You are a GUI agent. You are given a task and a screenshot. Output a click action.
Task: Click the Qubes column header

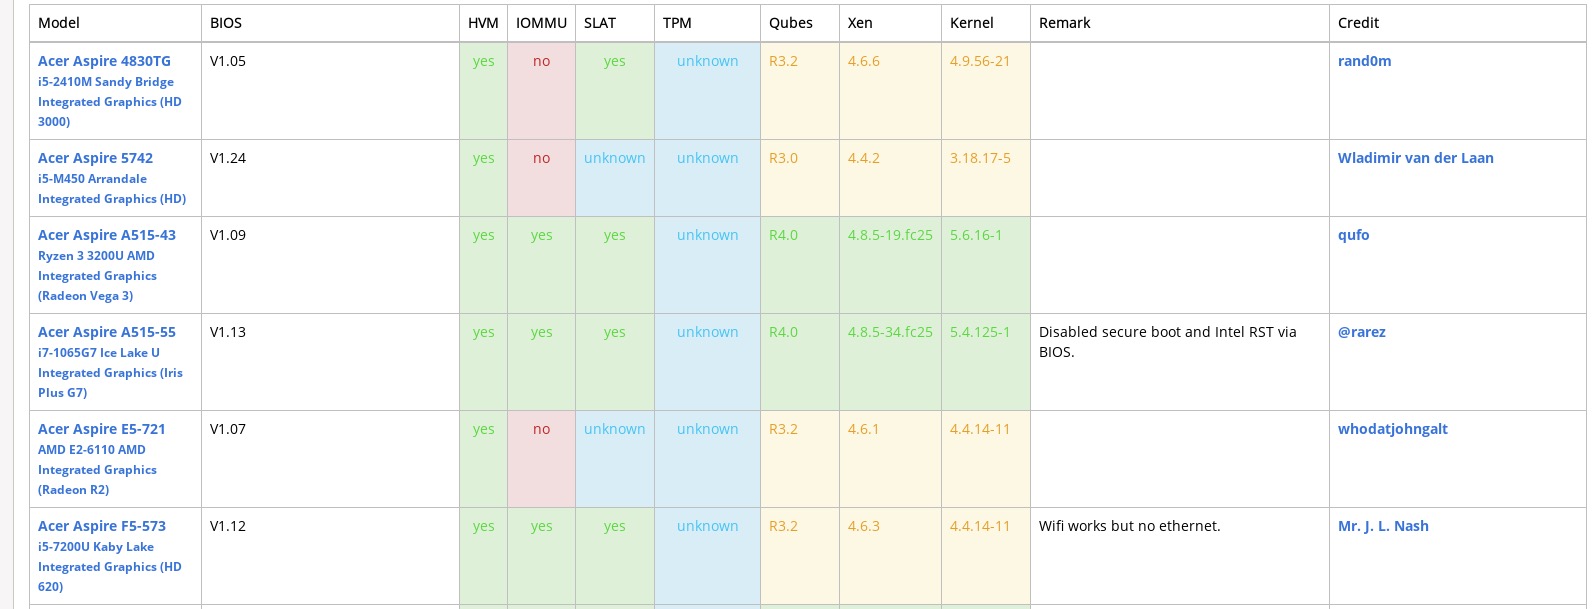pos(790,23)
